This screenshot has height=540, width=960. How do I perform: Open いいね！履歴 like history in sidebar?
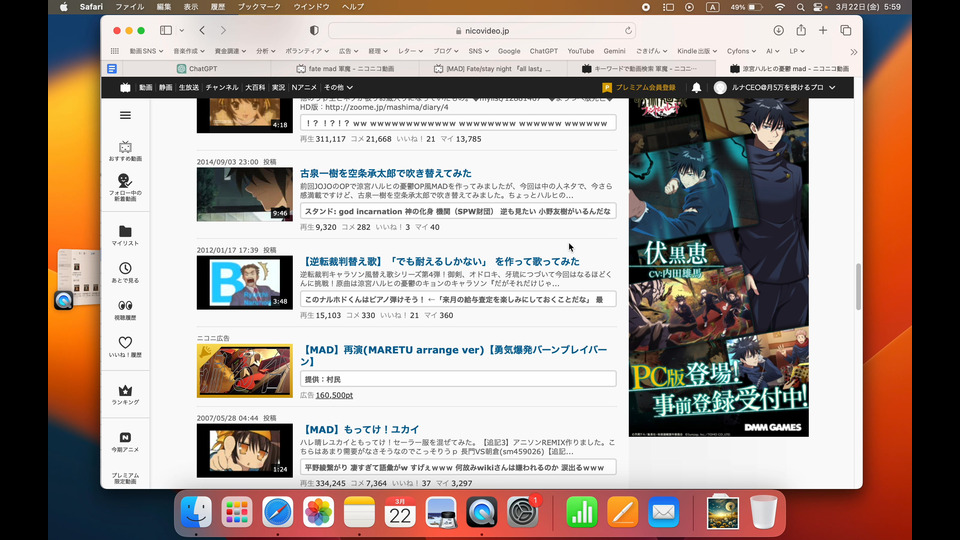(x=126, y=347)
